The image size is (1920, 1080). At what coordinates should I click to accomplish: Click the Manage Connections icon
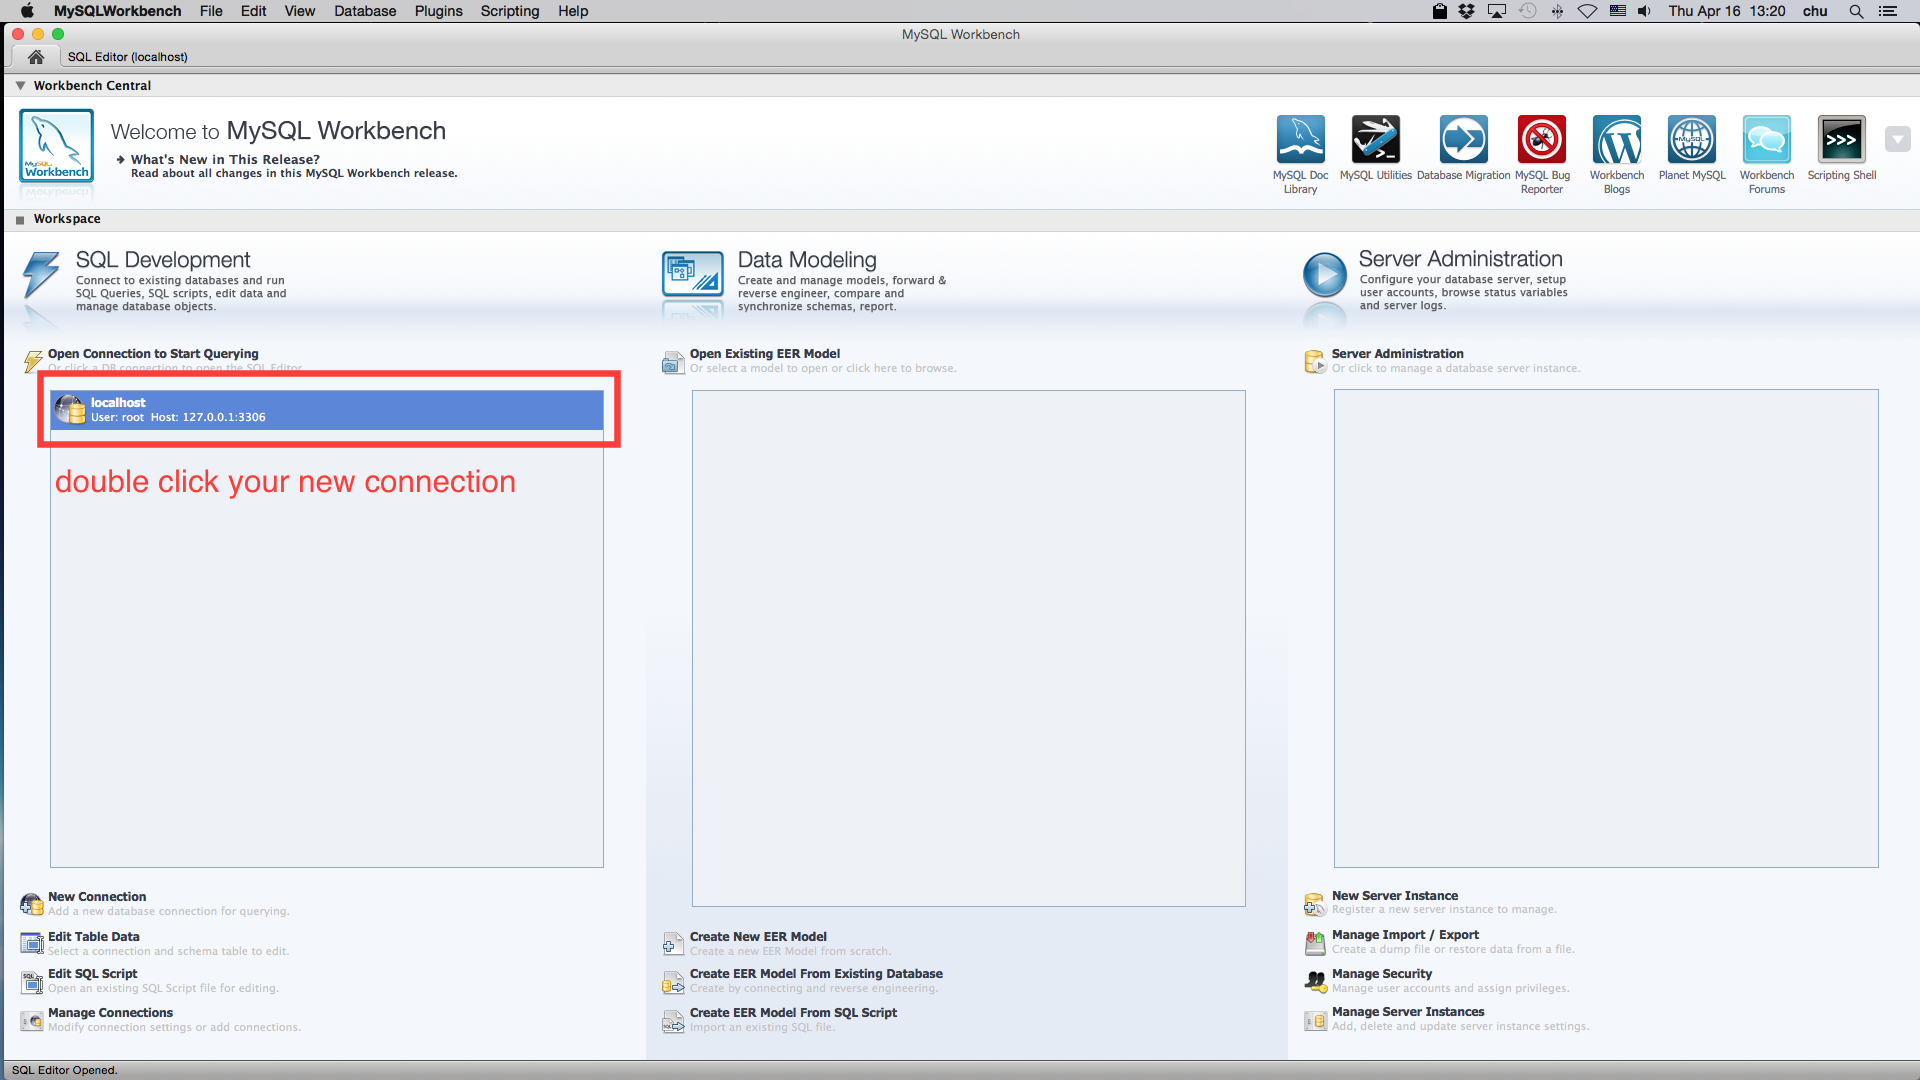point(30,1020)
